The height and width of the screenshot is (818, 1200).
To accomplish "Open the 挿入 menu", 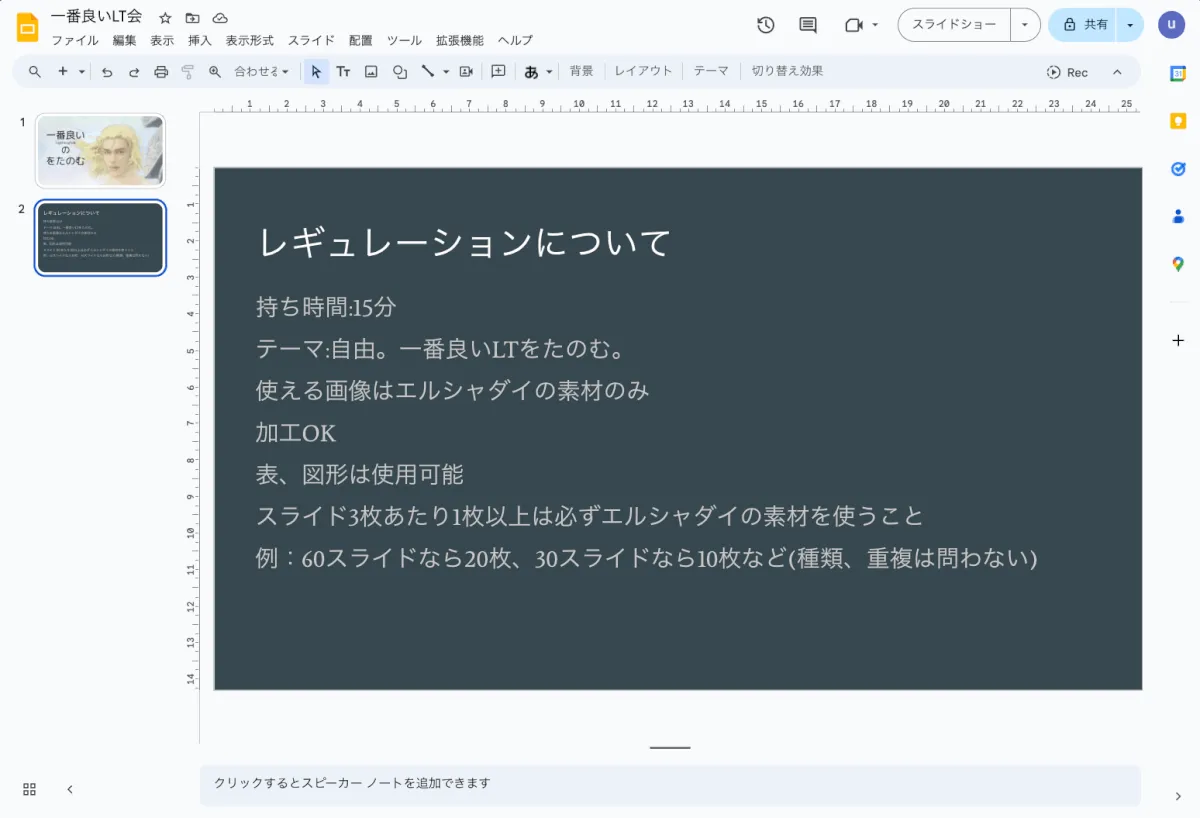I will (x=200, y=41).
